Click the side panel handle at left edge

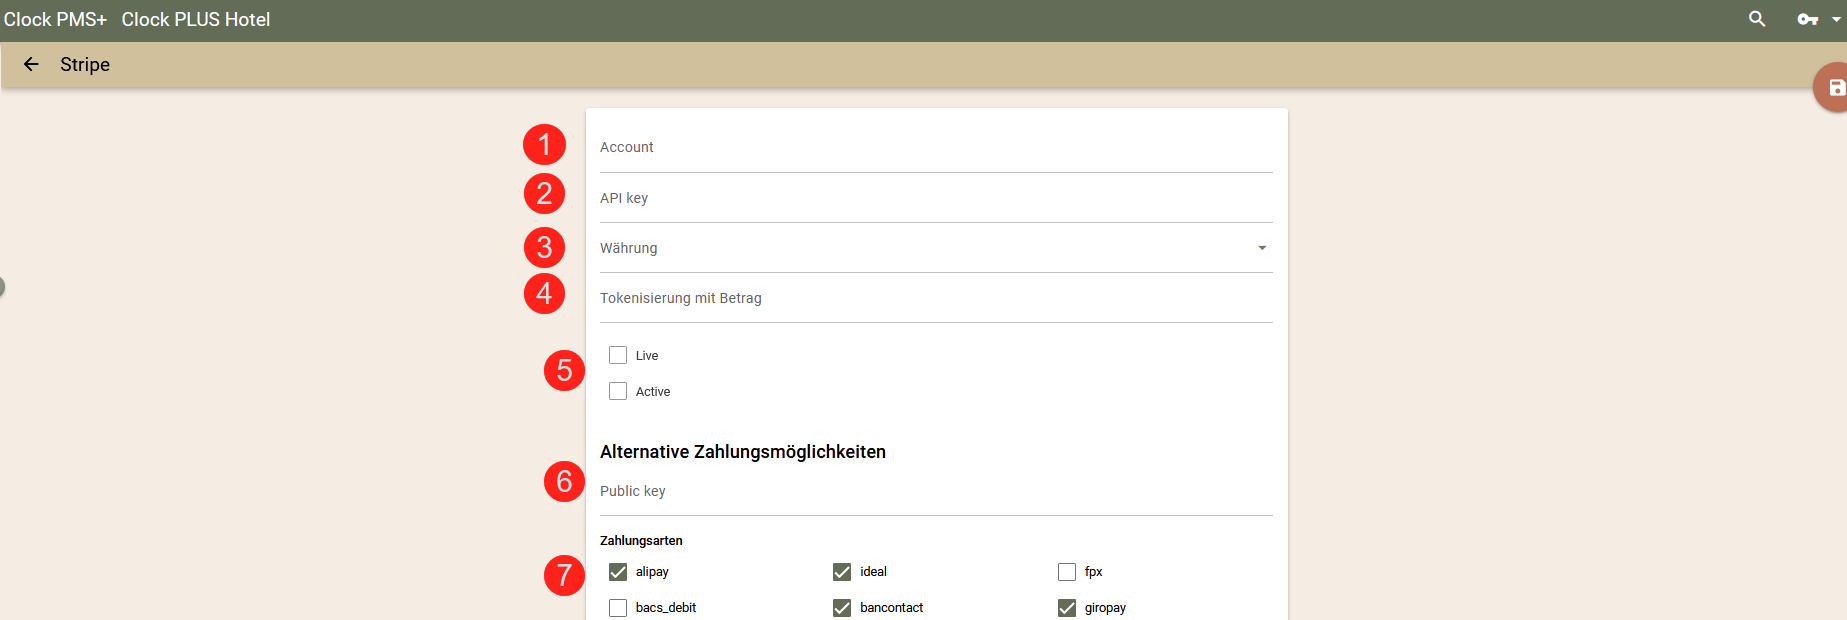(x=2, y=287)
